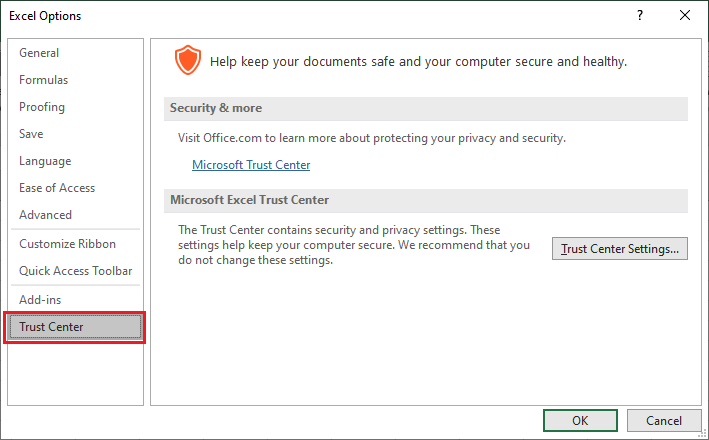The image size is (709, 440).
Task: Select the Add-ins category
Action: (40, 300)
